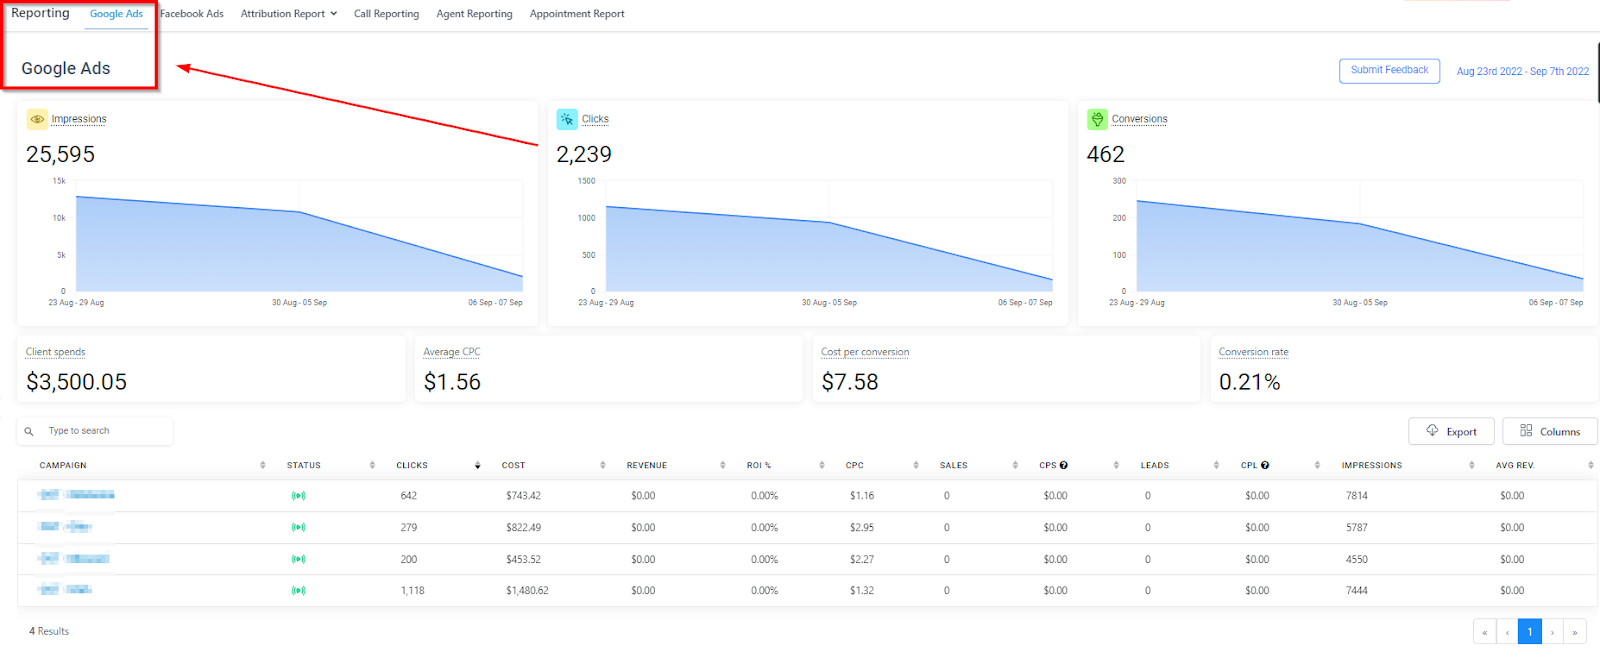Click the CPL help question icon
Image resolution: width=1600 pixels, height=658 pixels.
coord(1265,465)
